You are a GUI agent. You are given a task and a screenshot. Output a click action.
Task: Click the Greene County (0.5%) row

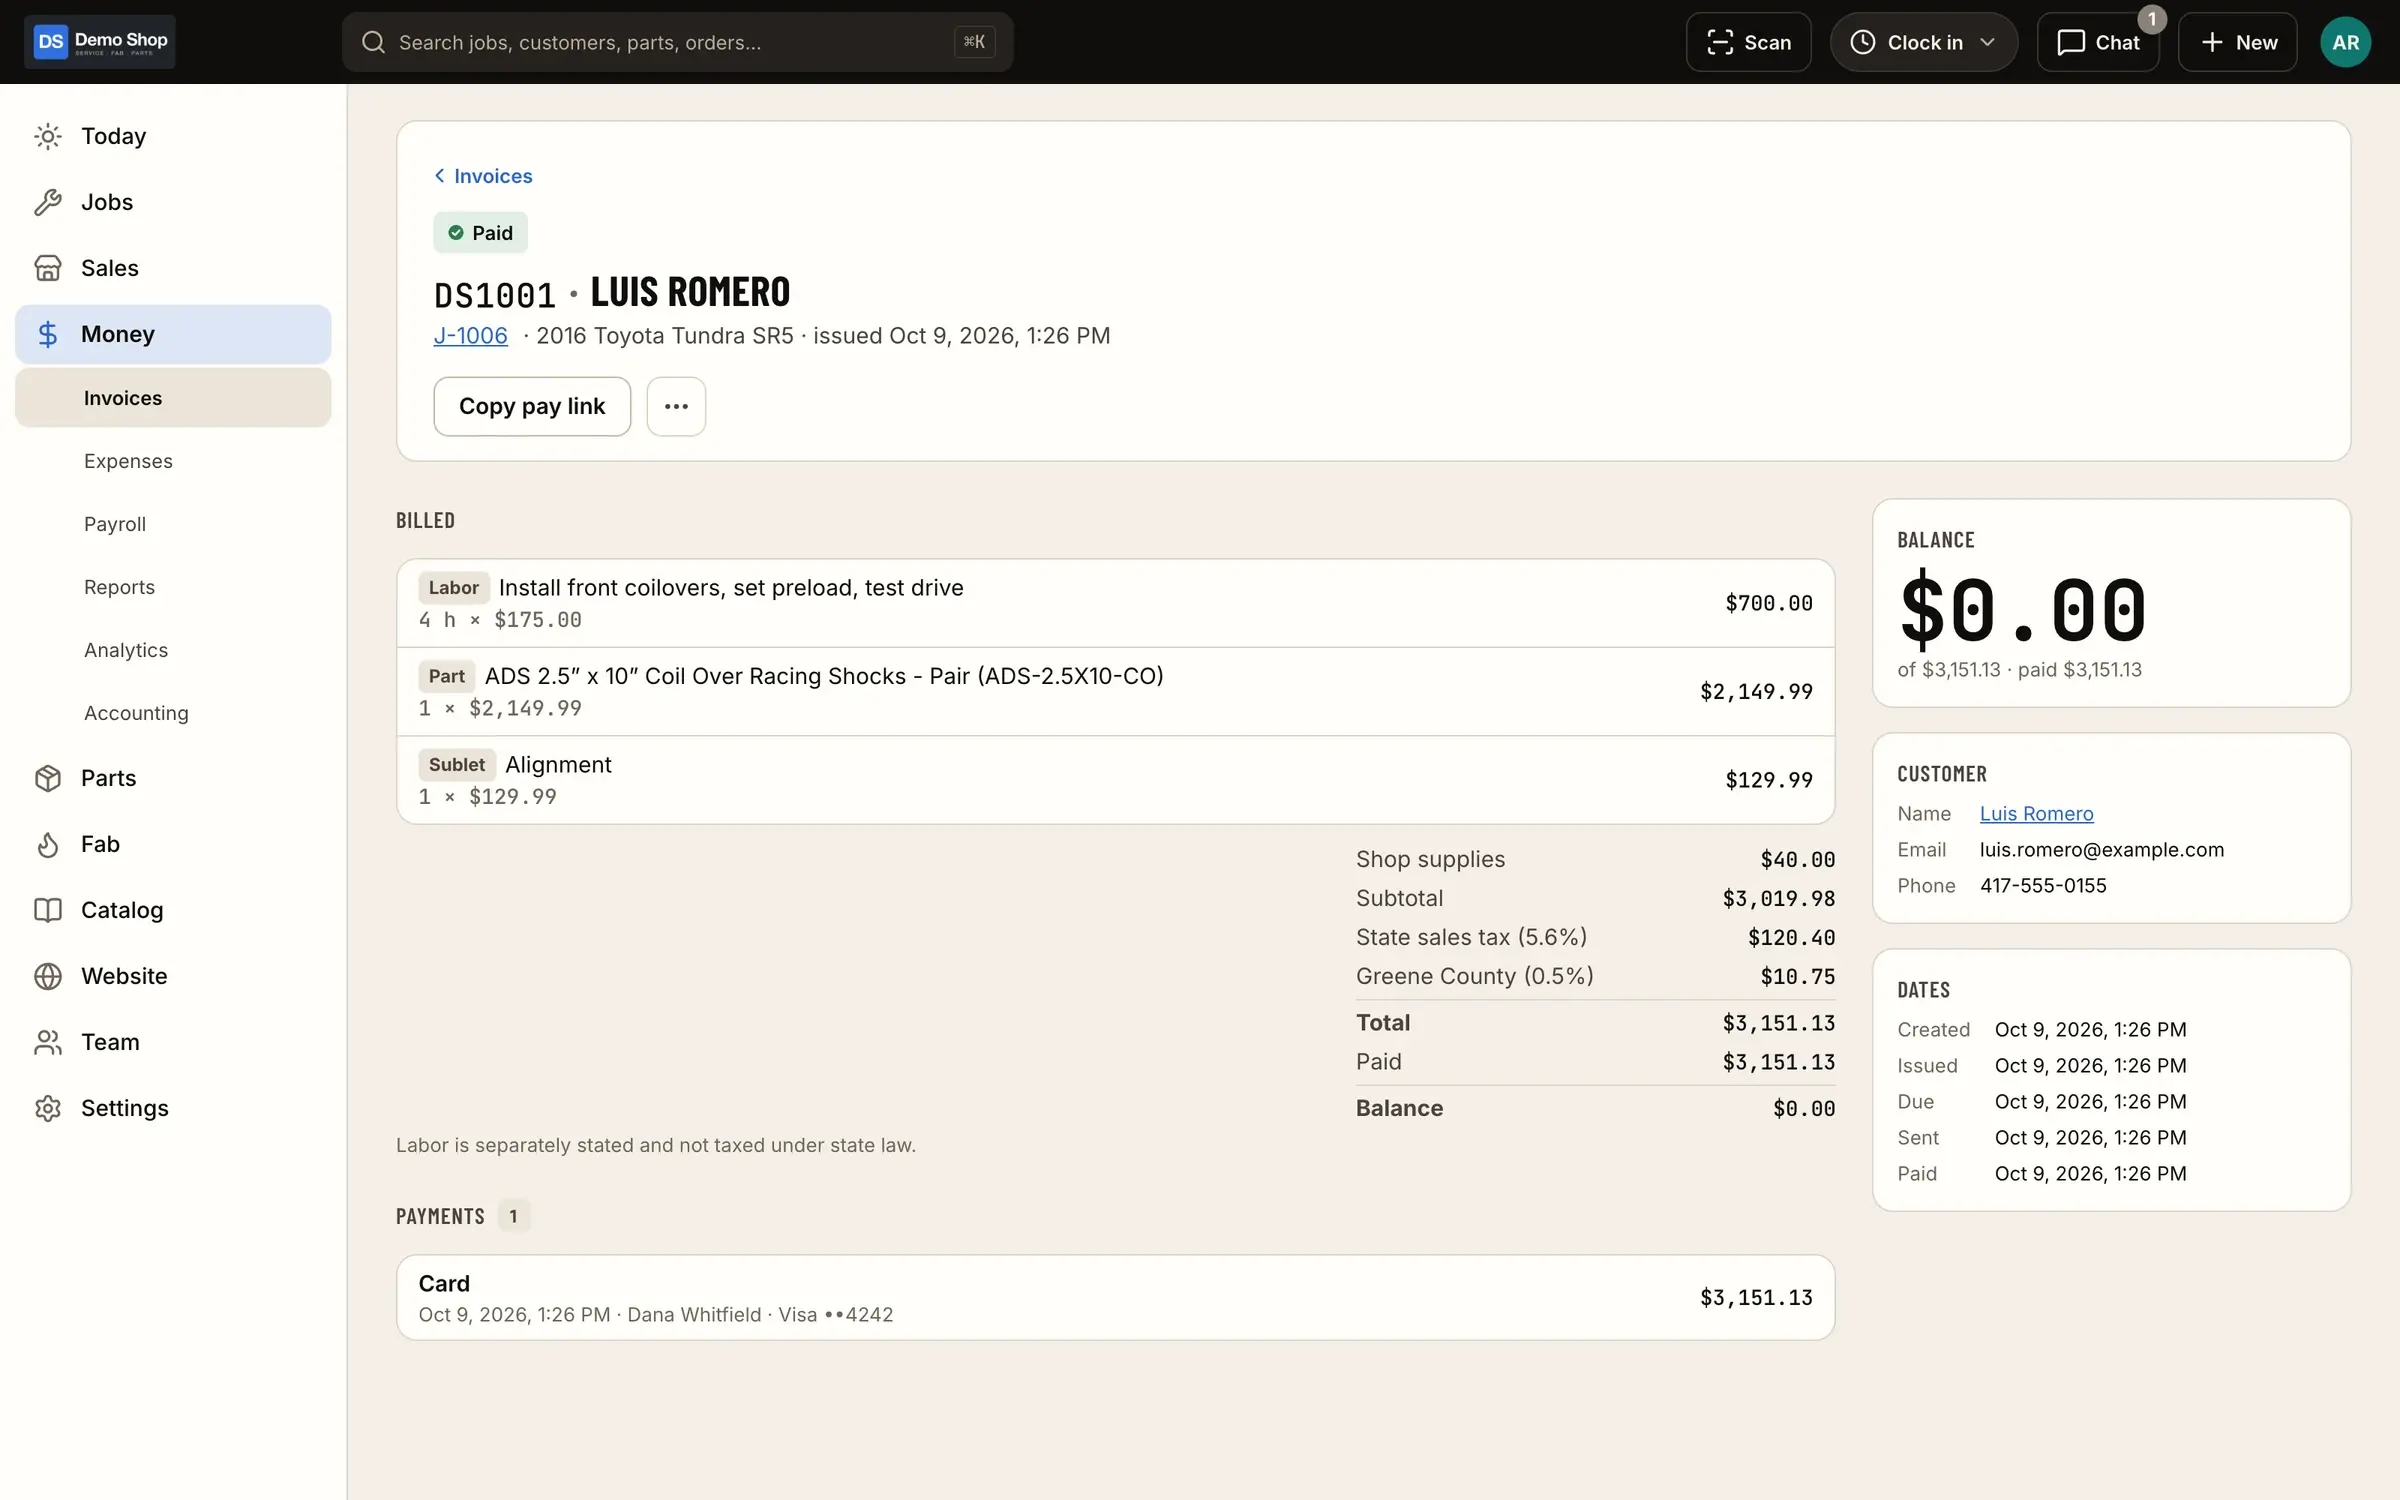[1595, 977]
